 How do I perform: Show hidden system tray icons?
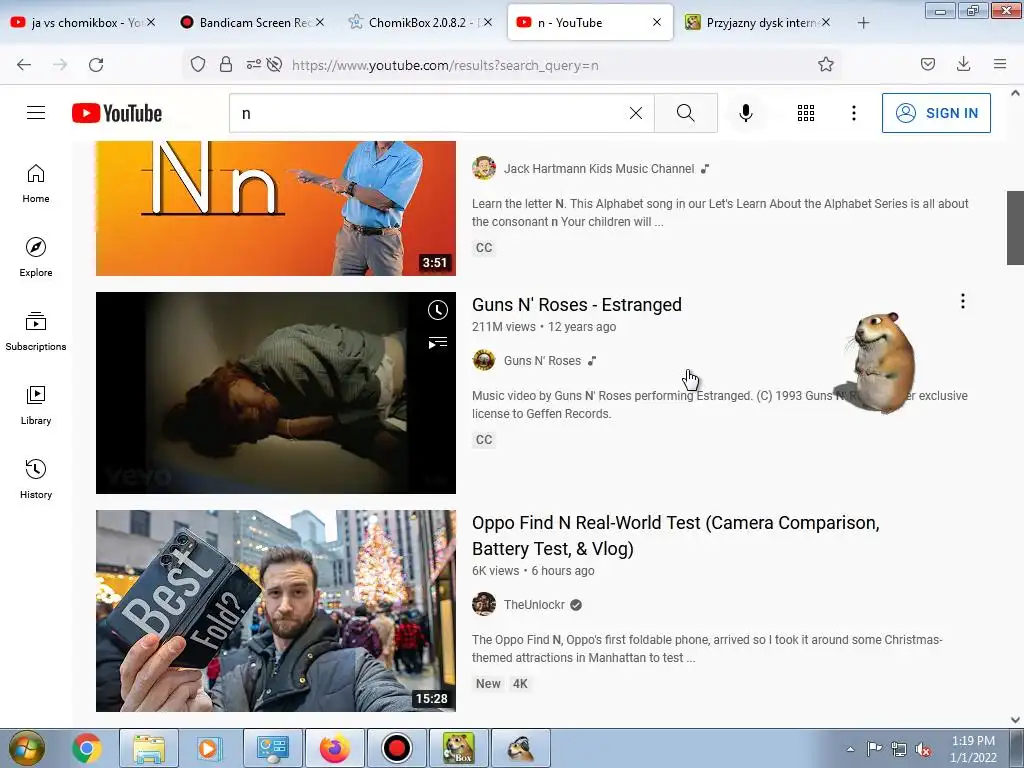[850, 749]
